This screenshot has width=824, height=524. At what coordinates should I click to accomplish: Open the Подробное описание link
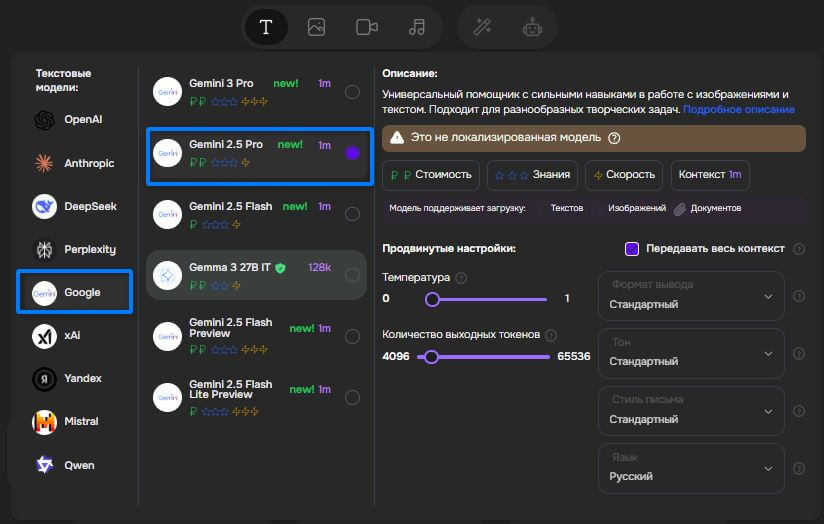(x=739, y=109)
